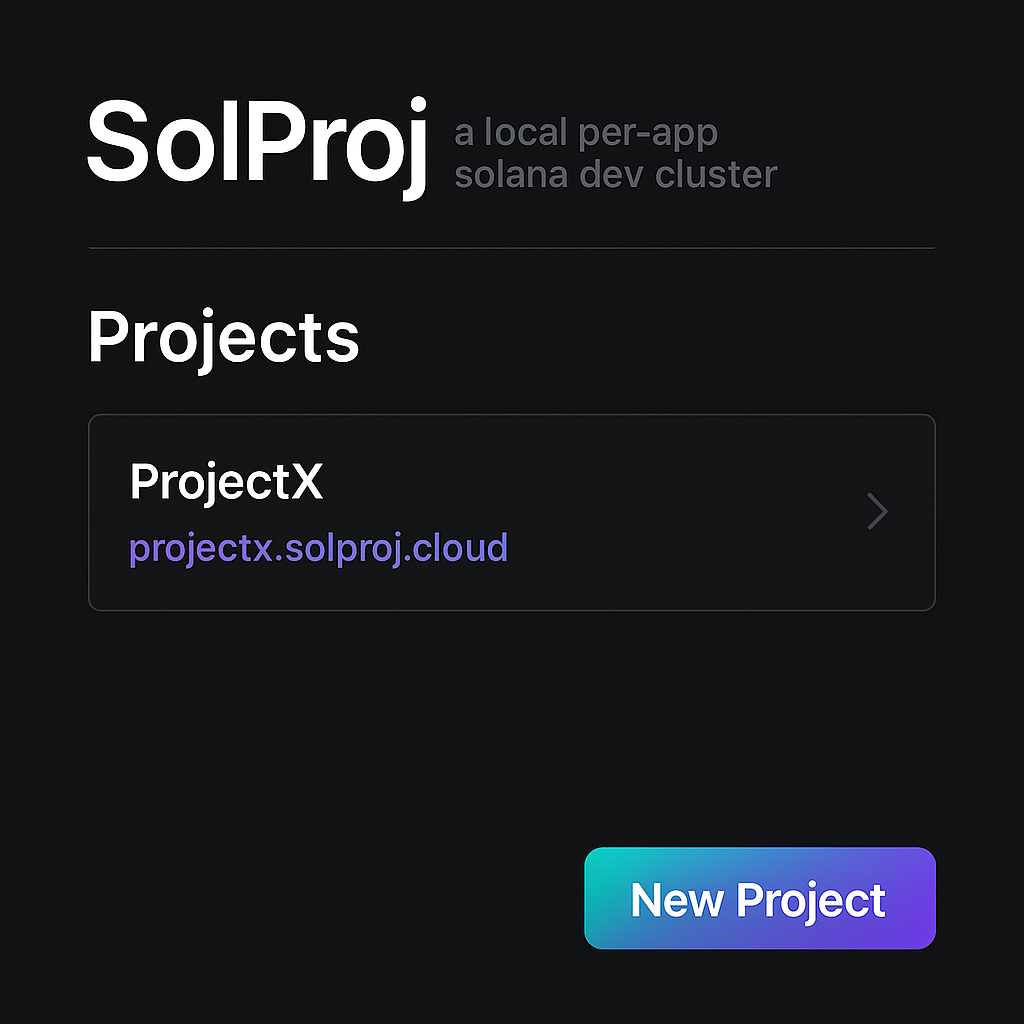This screenshot has height=1024, width=1024.
Task: Click the Projects section heading
Action: point(223,337)
